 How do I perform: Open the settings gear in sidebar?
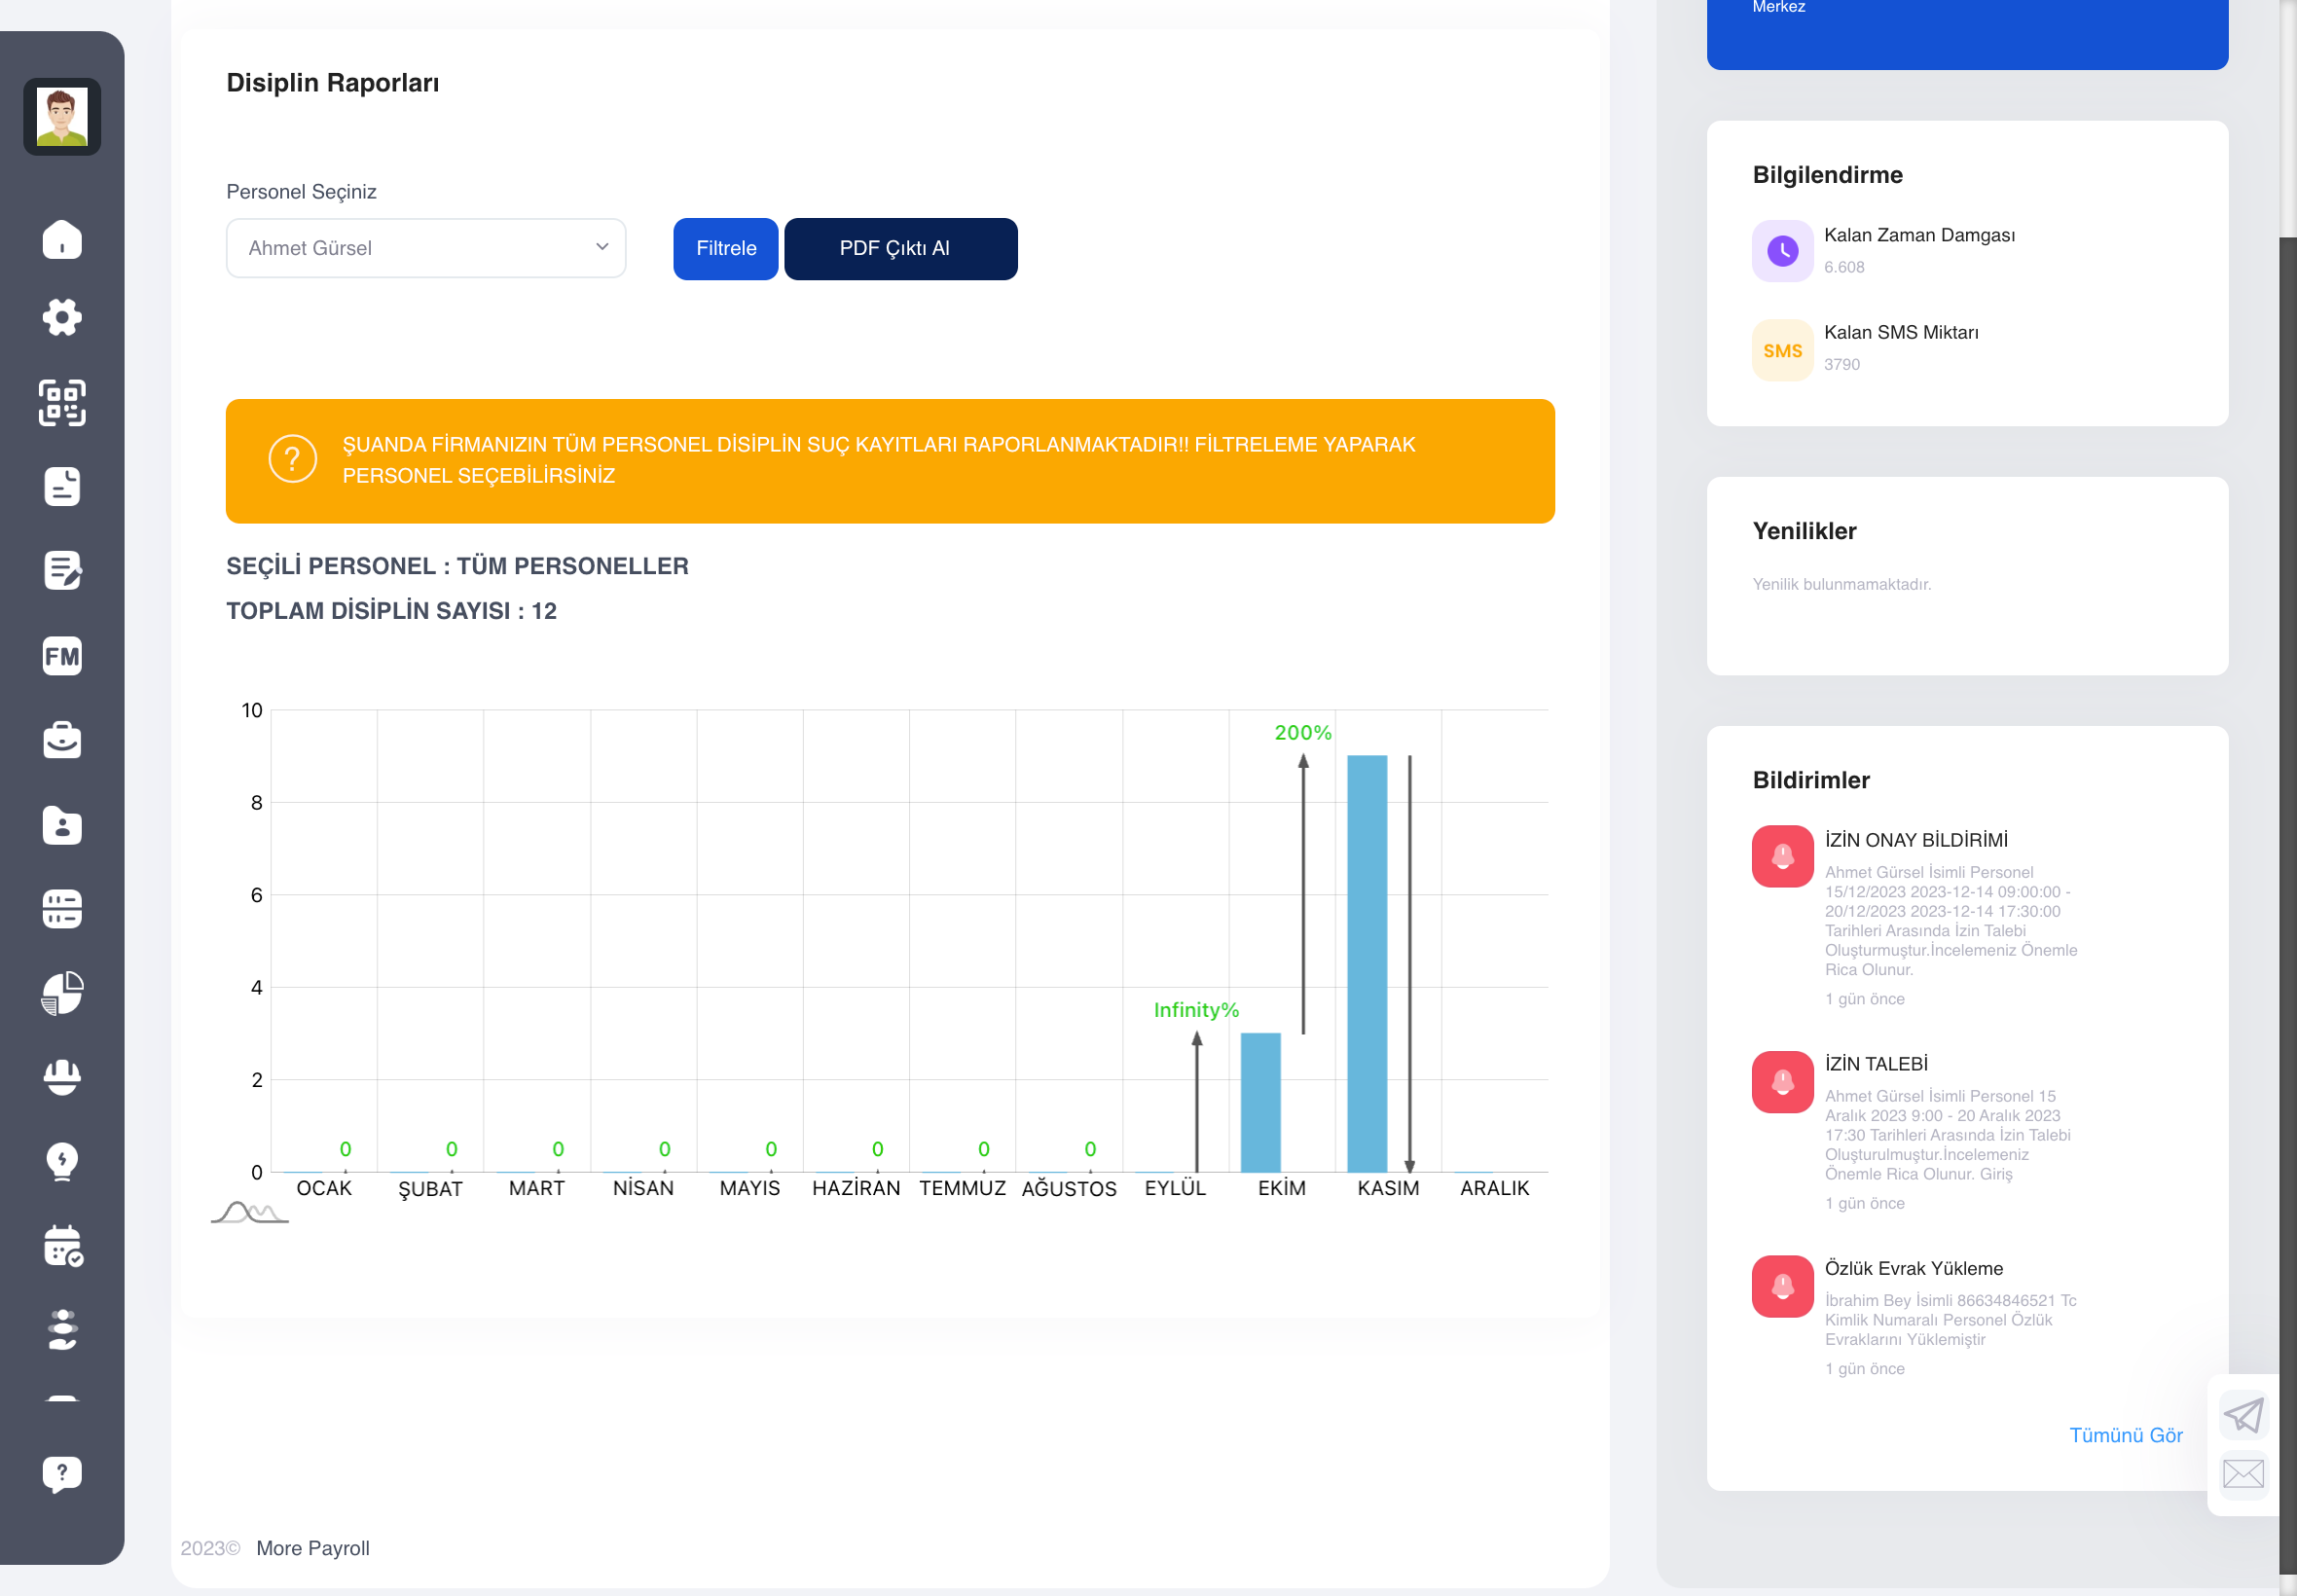[62, 317]
